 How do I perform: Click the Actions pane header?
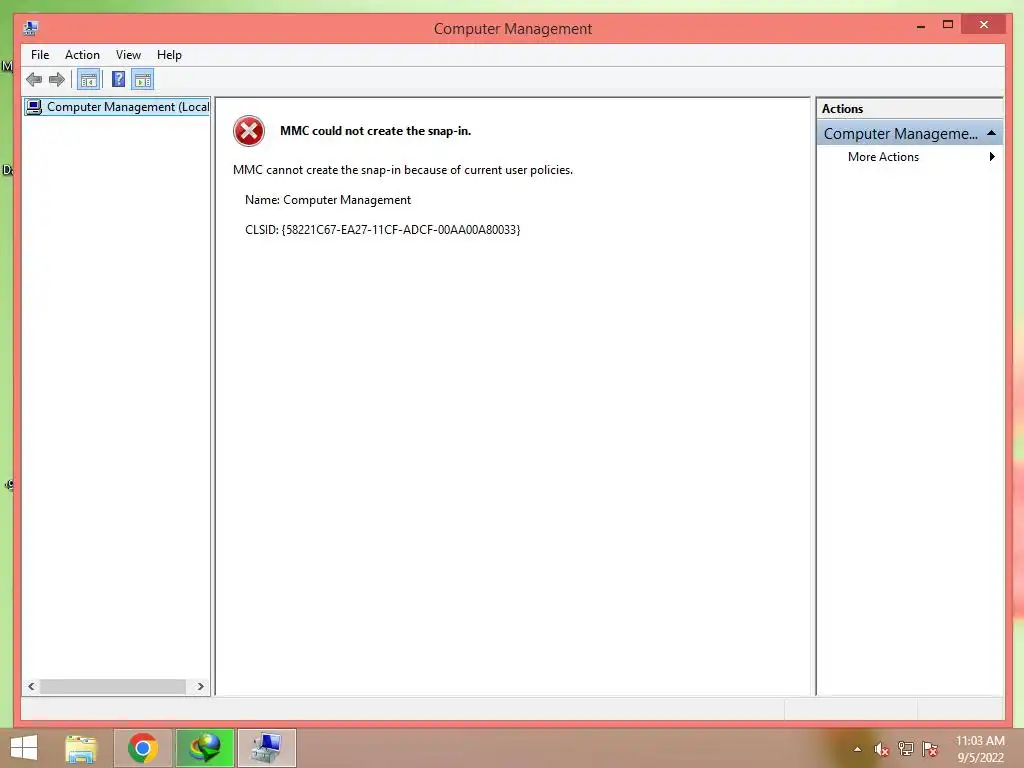point(909,108)
